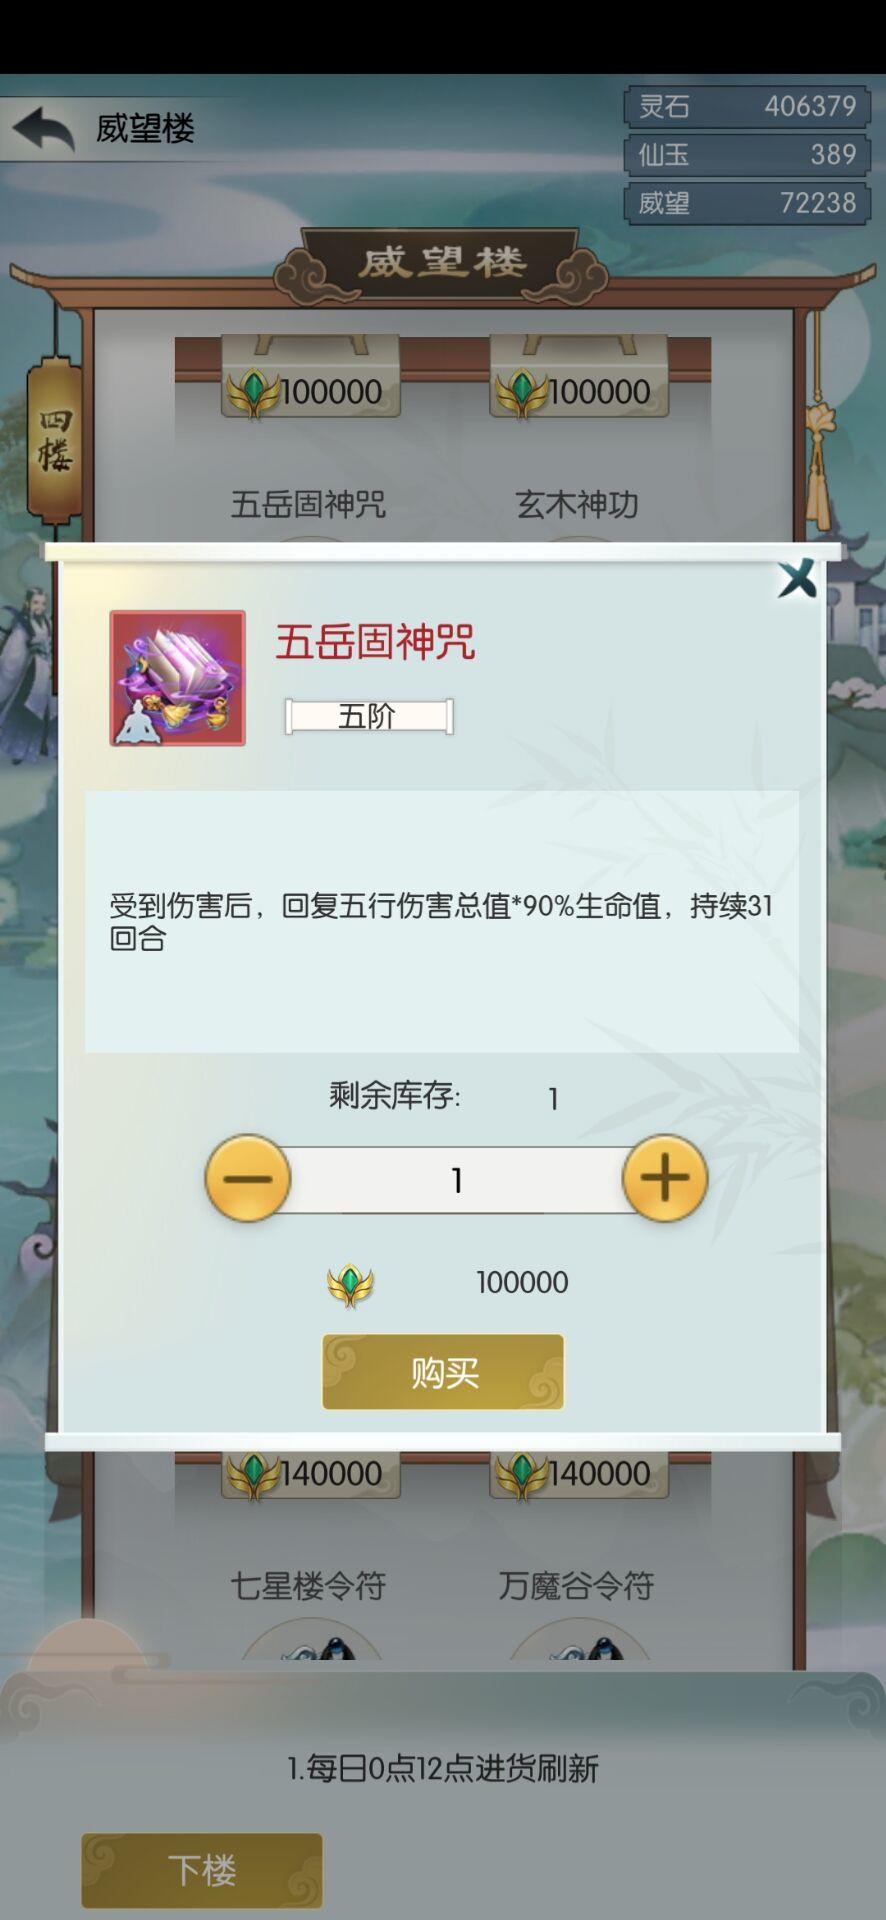Tap the 100000 price tag above 五岳固神咒
886x1920 pixels.
pos(311,390)
